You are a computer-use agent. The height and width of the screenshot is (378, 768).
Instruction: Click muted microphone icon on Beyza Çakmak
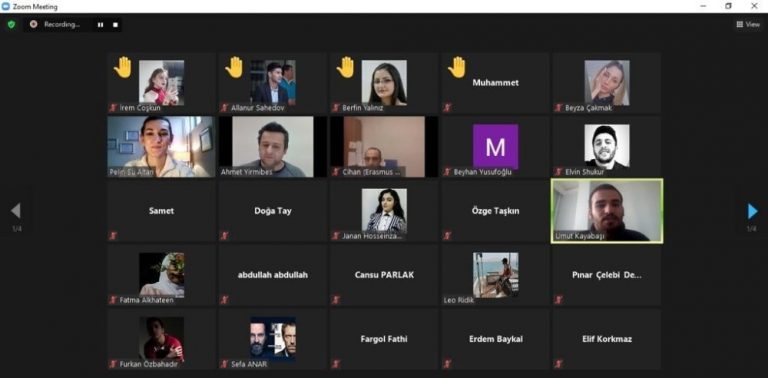(x=558, y=108)
